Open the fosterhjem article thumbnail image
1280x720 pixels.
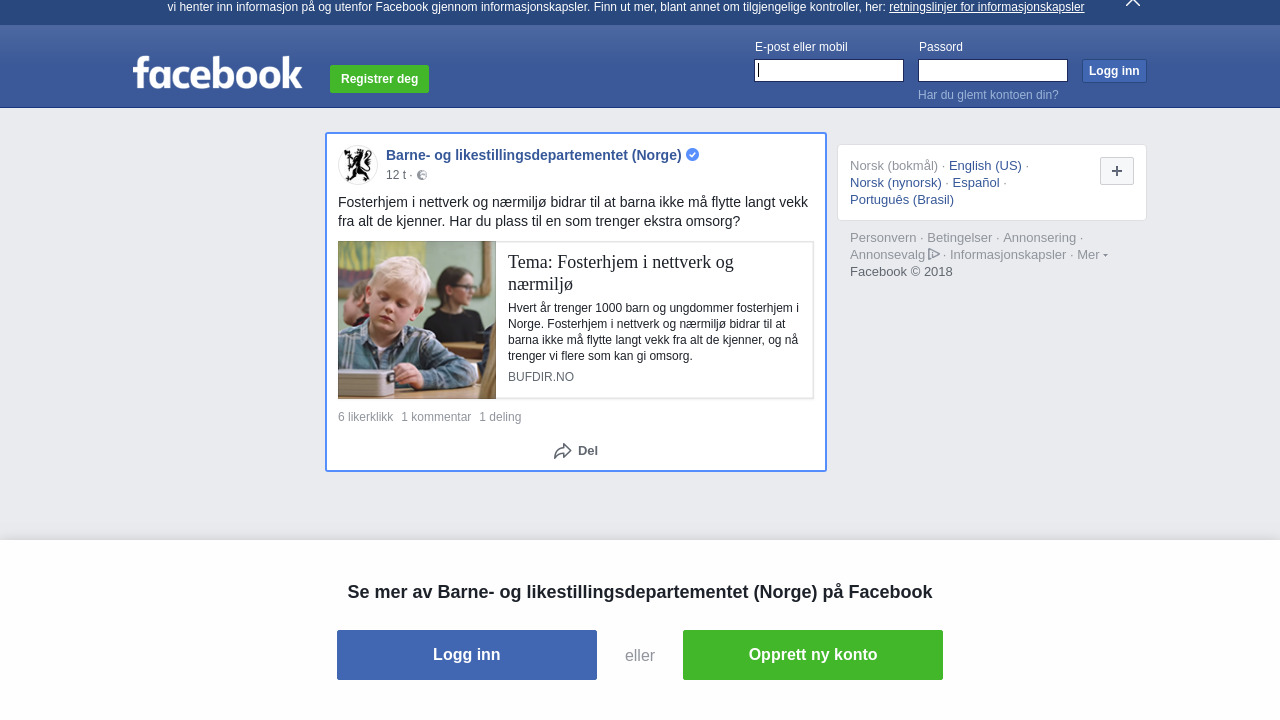pos(417,320)
